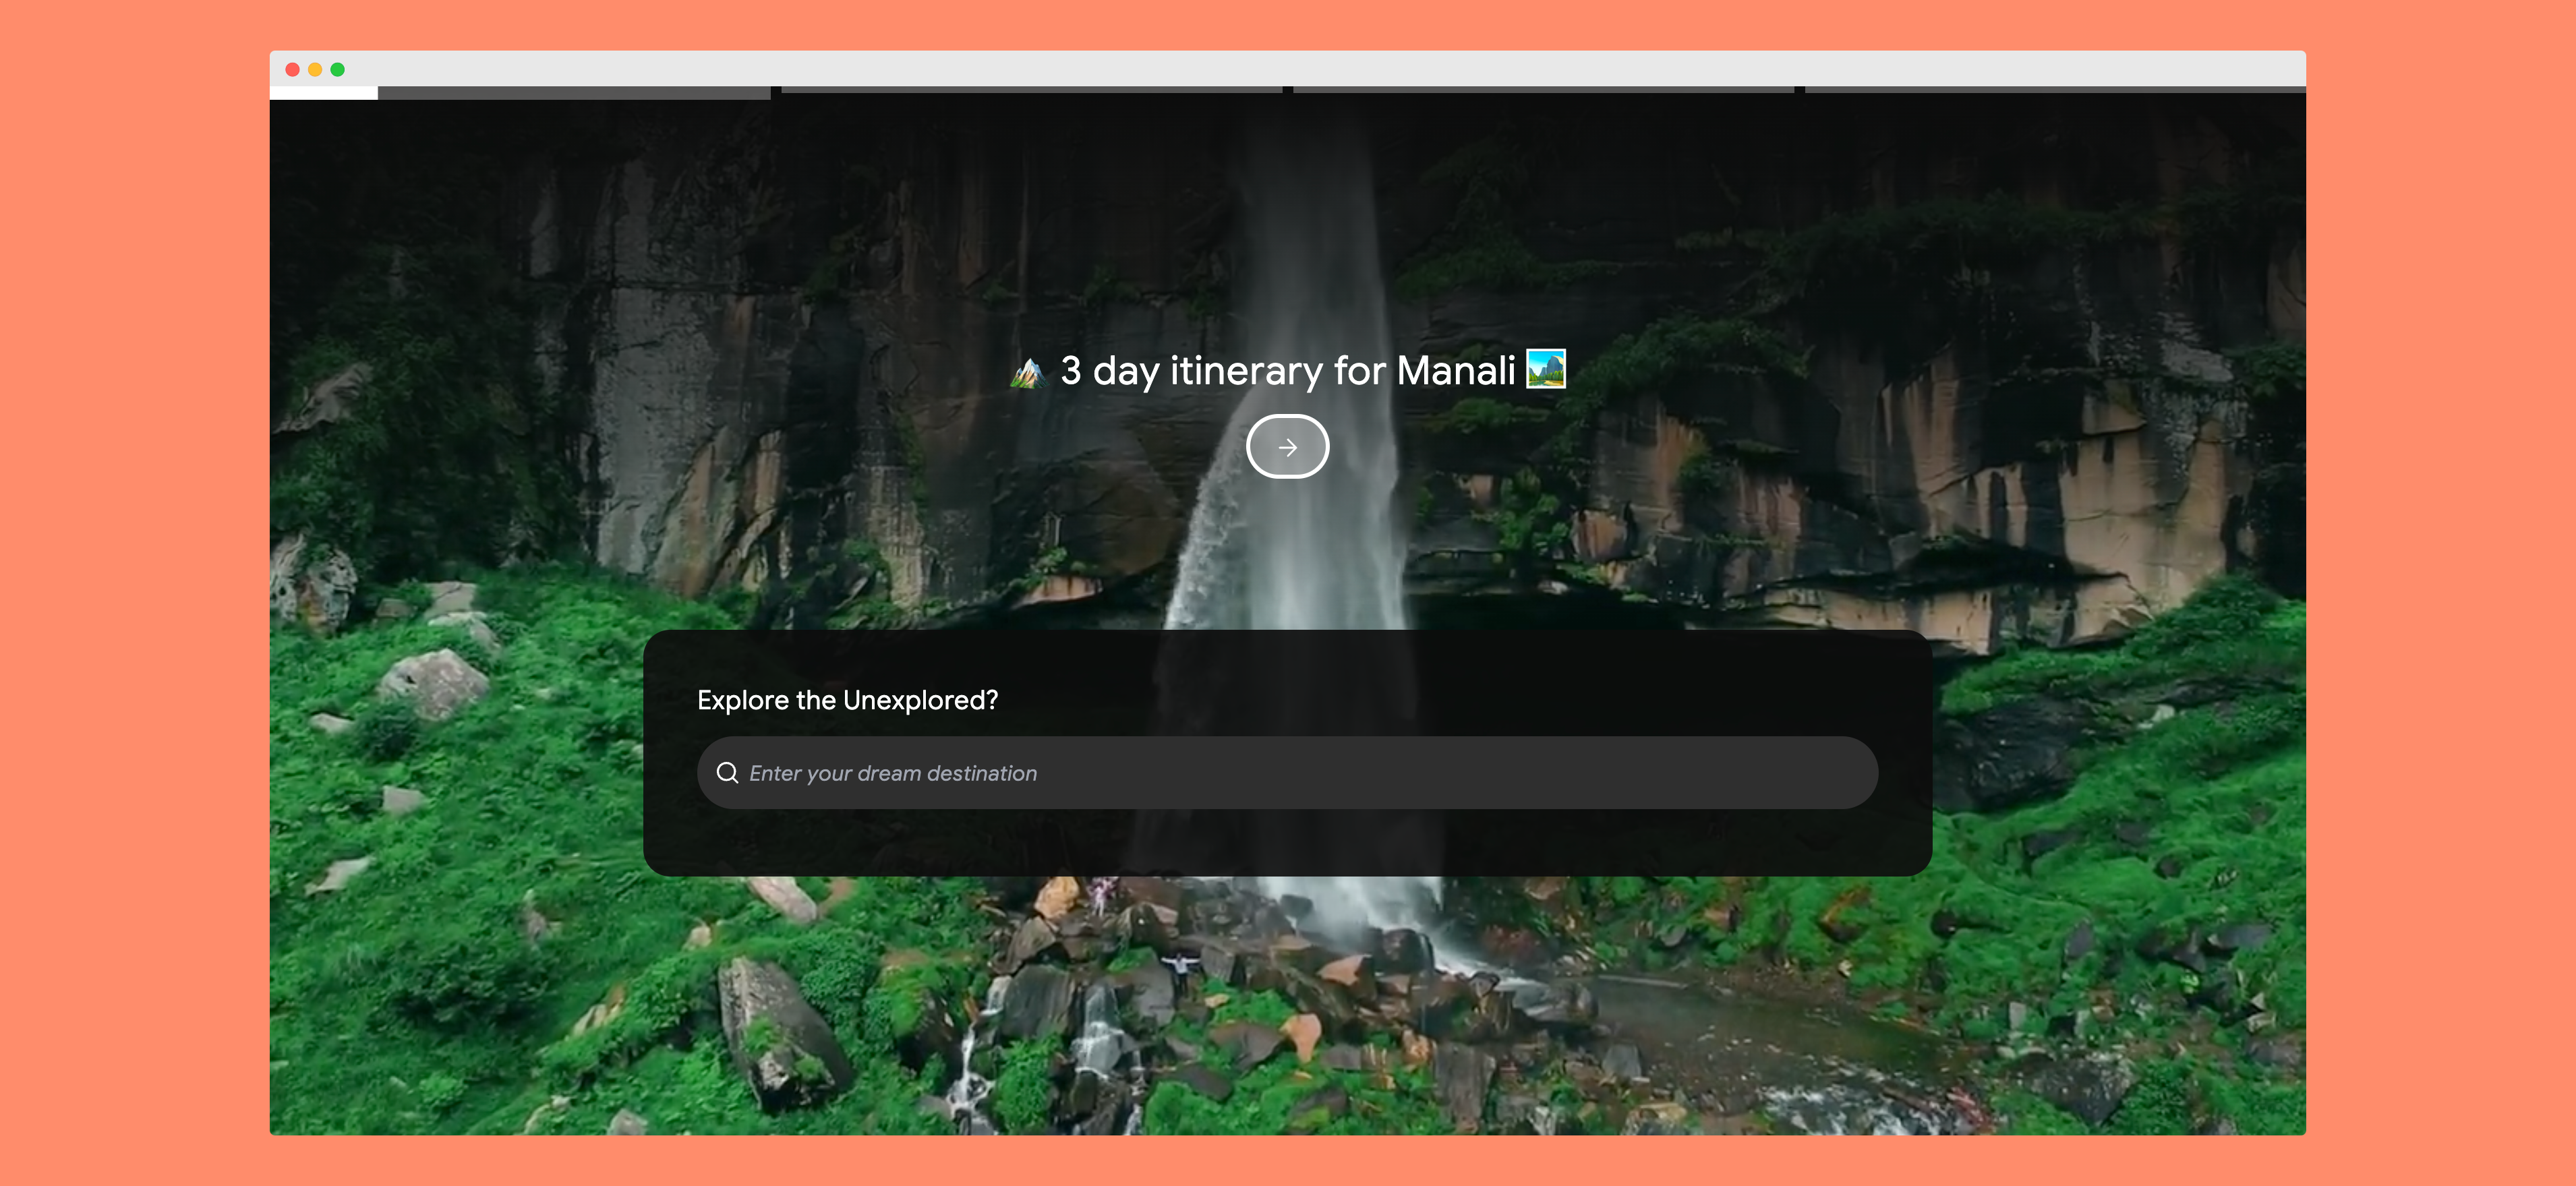This screenshot has height=1186, width=2576.
Task: Click the landscape picture emoji after Manali
Action: click(1545, 369)
